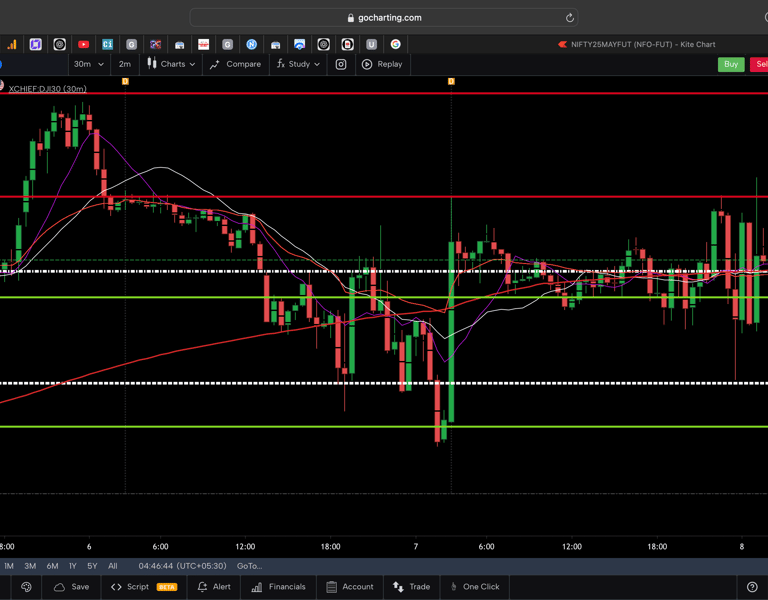Image resolution: width=768 pixels, height=600 pixels.
Task: Open the bookmark with red square in circle
Action: tap(347, 45)
